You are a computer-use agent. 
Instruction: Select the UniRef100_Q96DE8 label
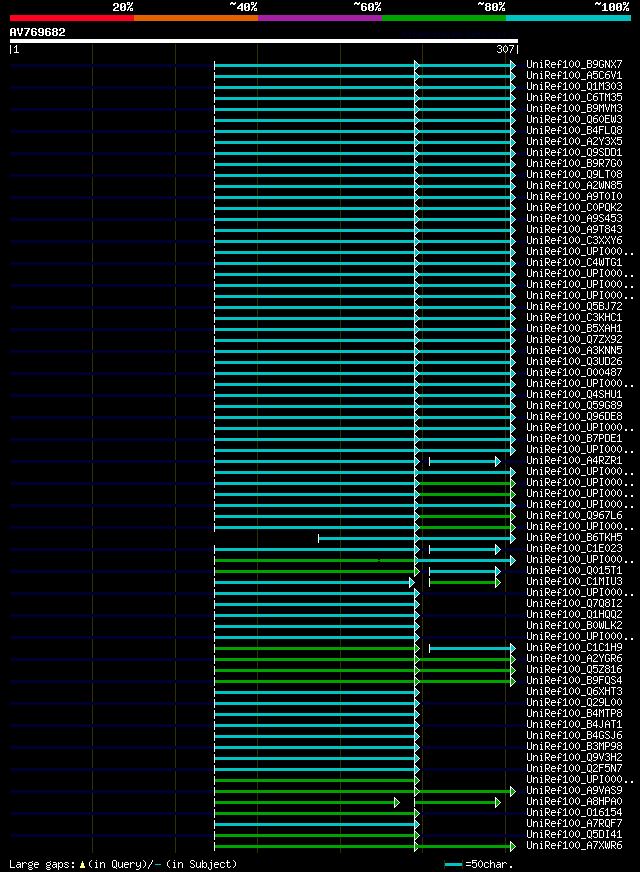coord(574,417)
